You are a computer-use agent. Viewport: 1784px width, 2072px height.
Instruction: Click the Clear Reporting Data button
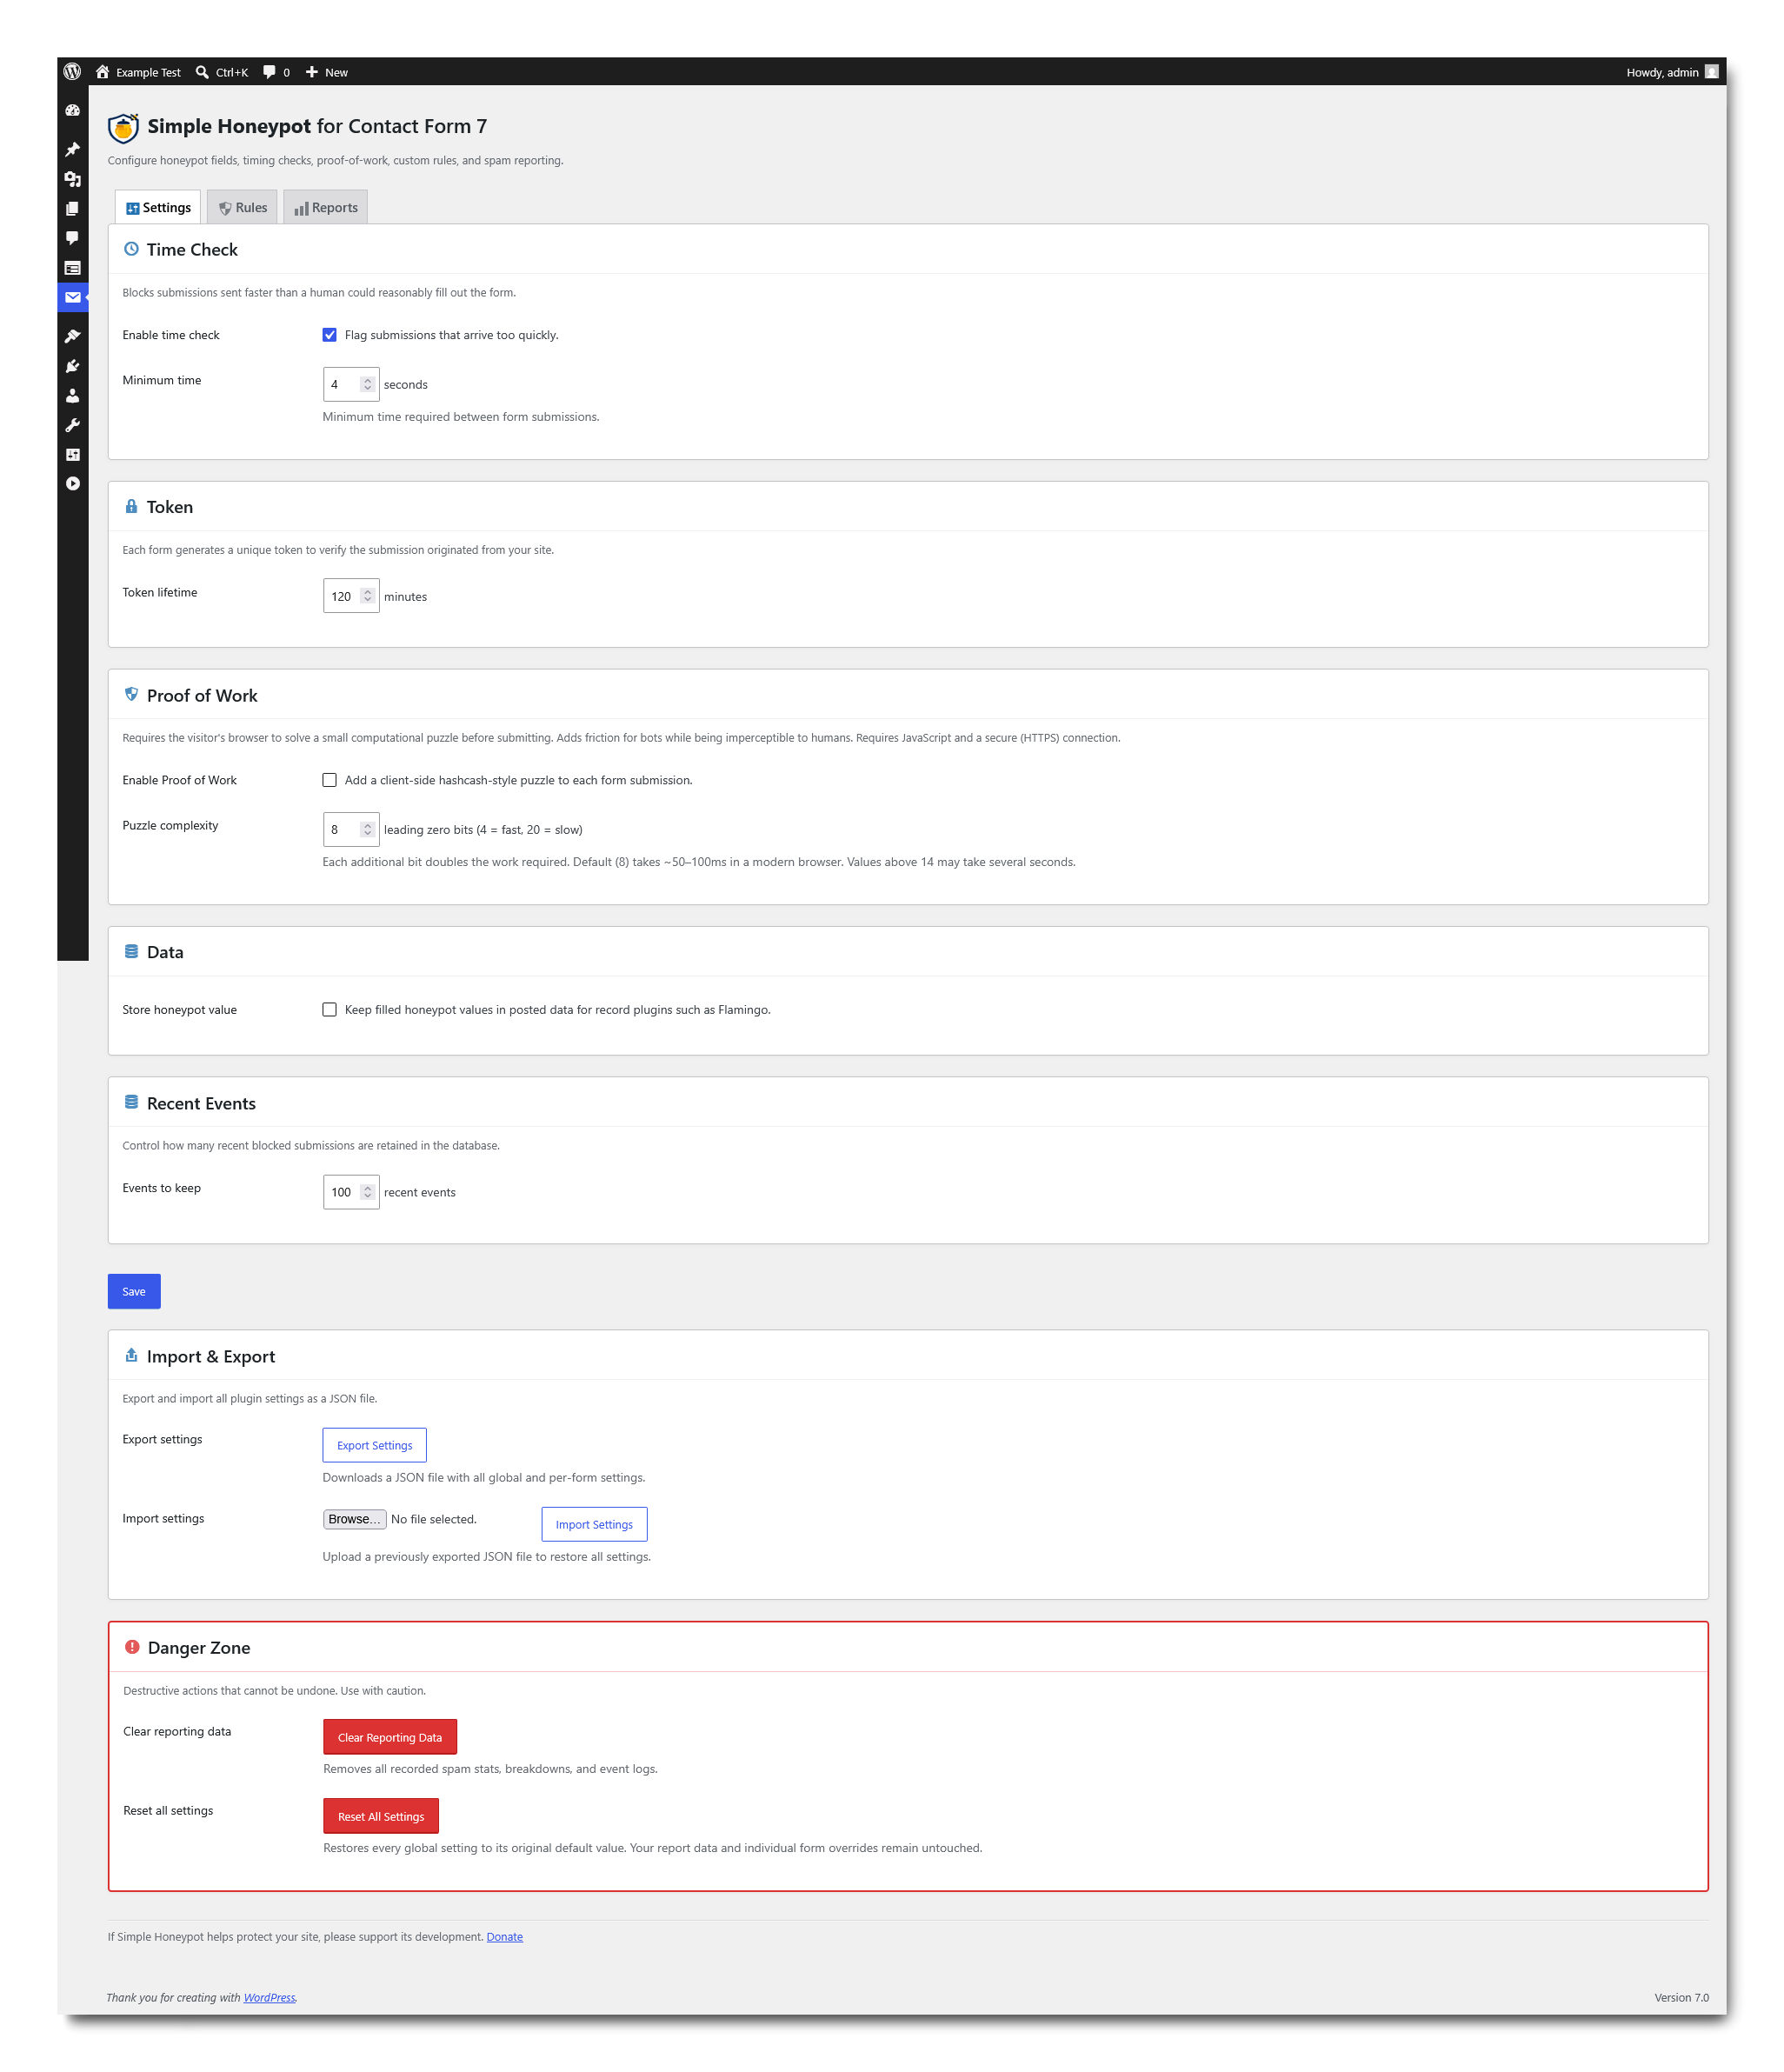390,1737
